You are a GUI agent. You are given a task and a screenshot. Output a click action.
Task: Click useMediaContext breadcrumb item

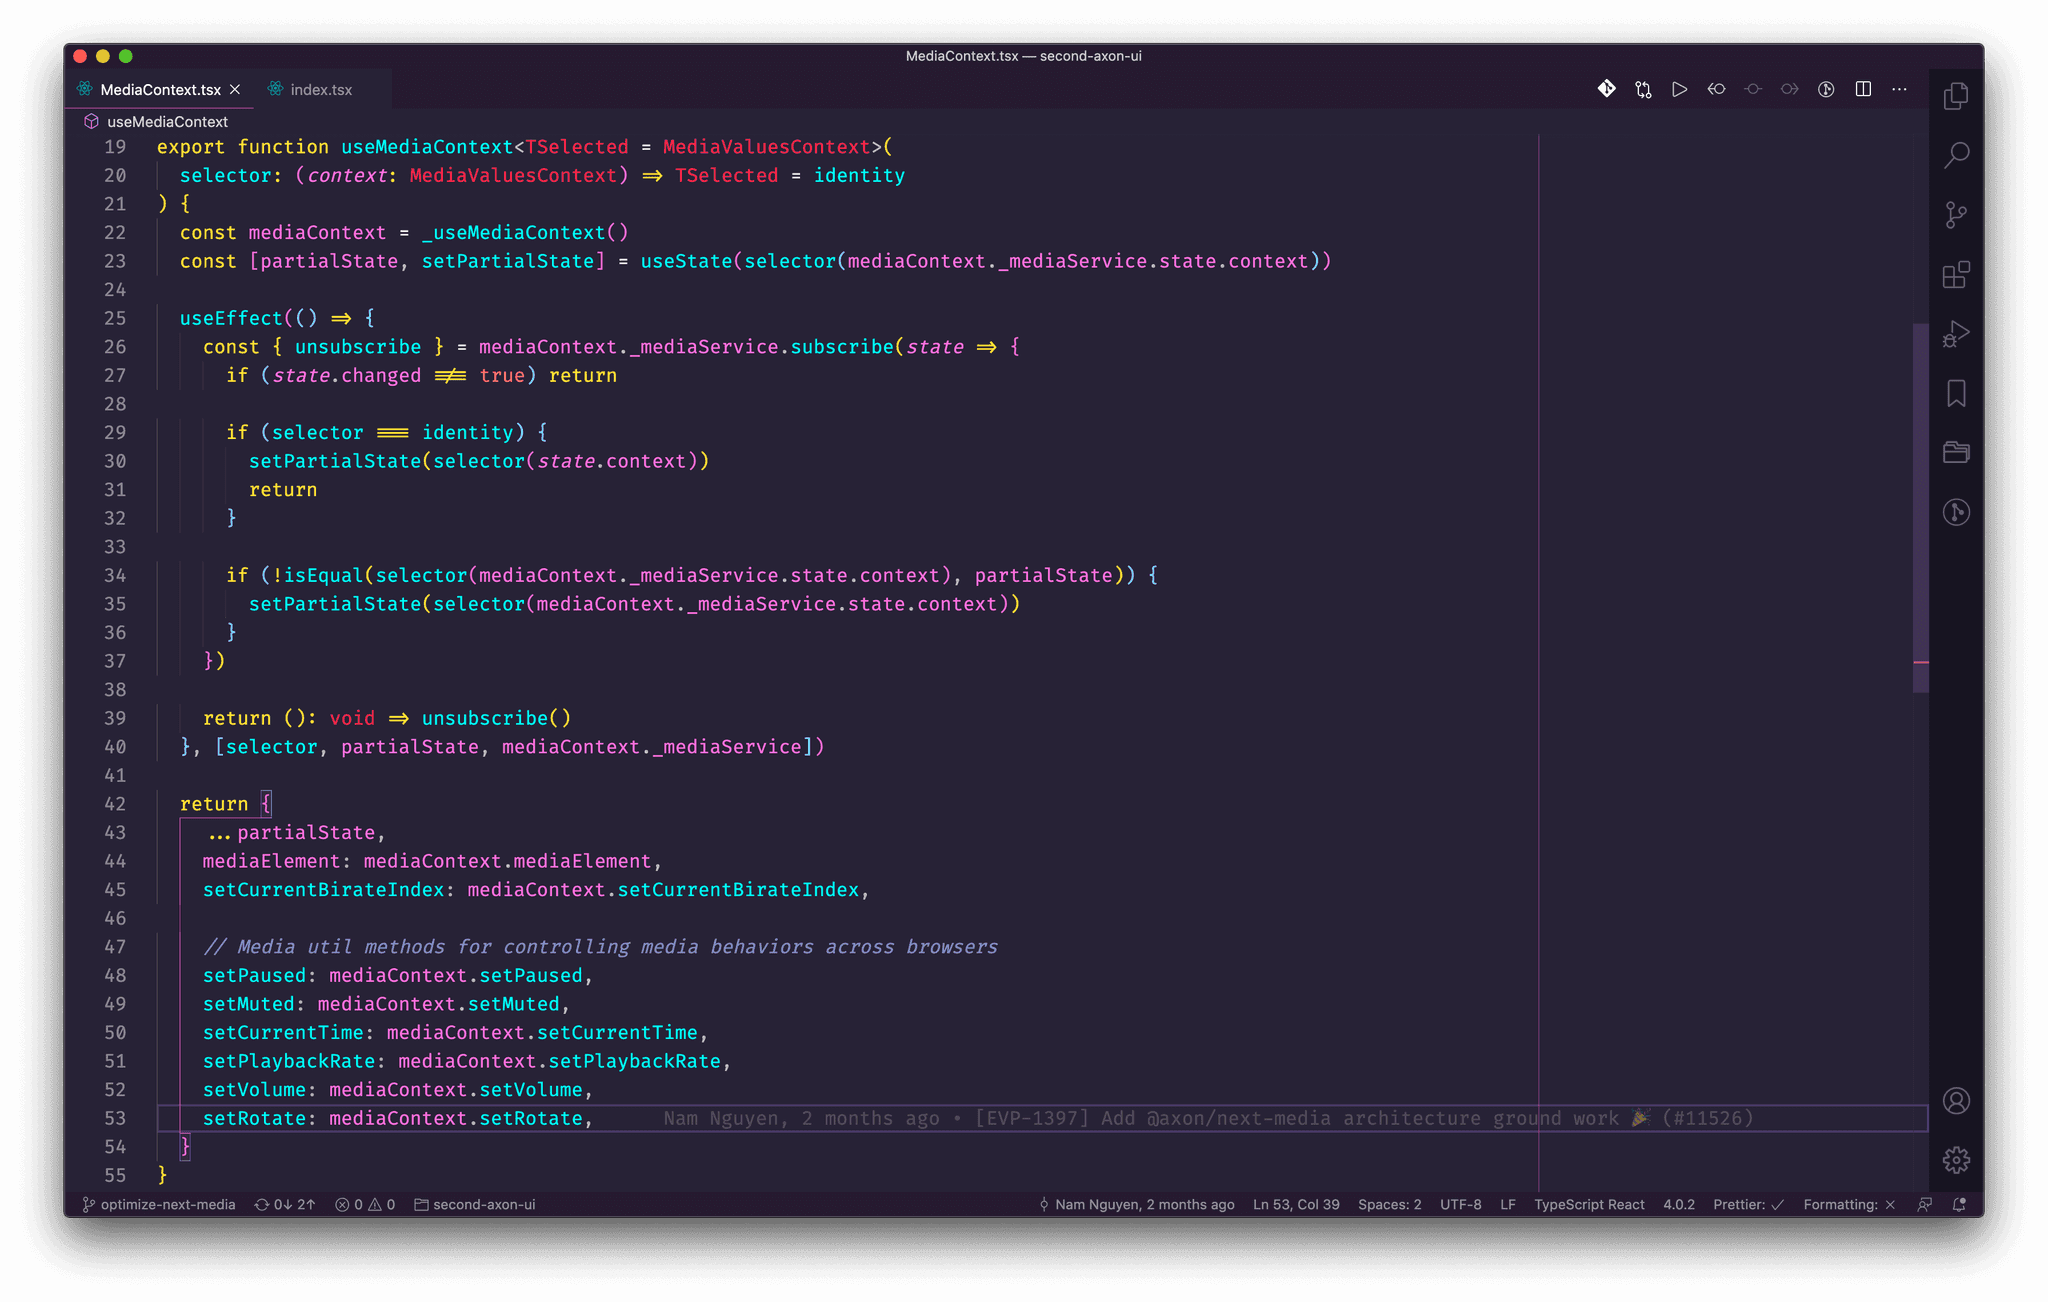[x=167, y=121]
